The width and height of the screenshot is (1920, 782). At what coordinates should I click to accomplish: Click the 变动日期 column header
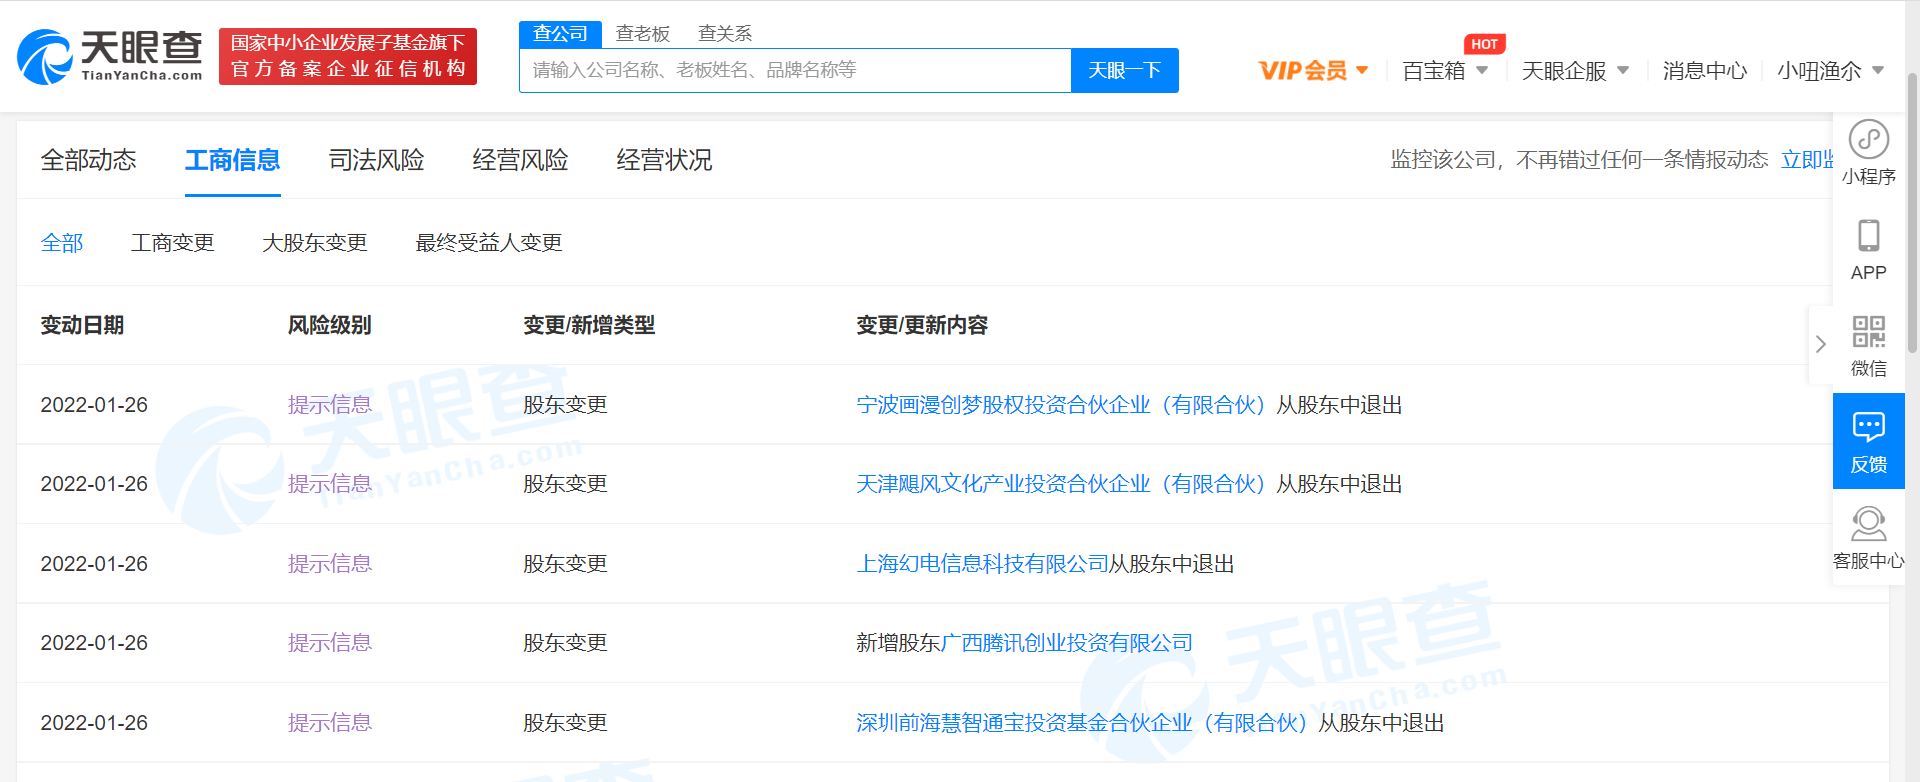tap(82, 325)
